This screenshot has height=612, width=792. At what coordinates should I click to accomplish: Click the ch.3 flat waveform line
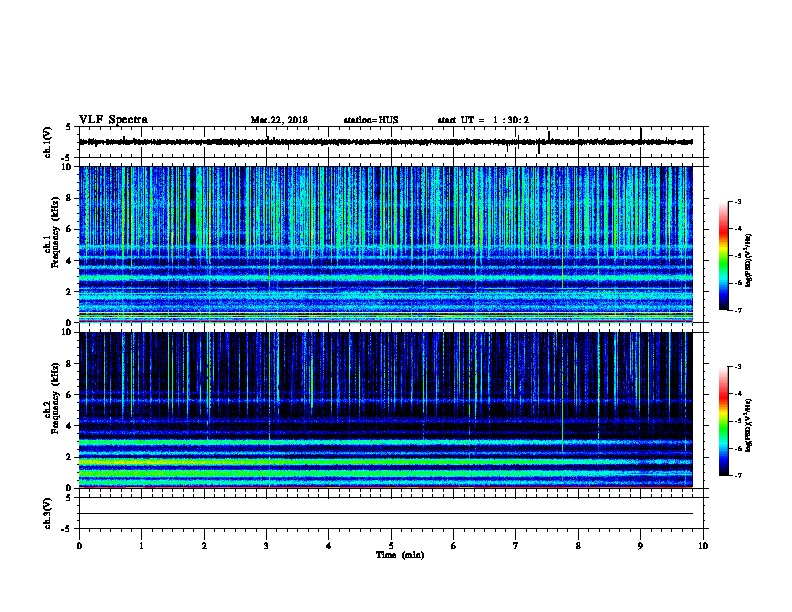pyautogui.click(x=386, y=514)
